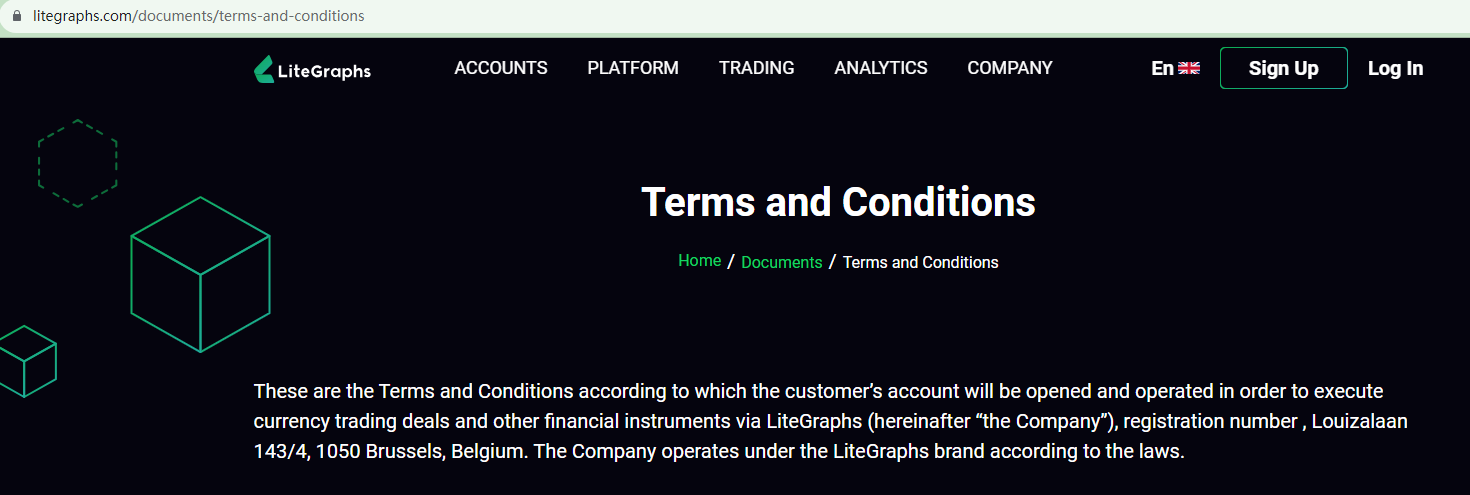Click the LiteGraphs wordmark text
Screen dimensions: 1470x495
coord(325,71)
